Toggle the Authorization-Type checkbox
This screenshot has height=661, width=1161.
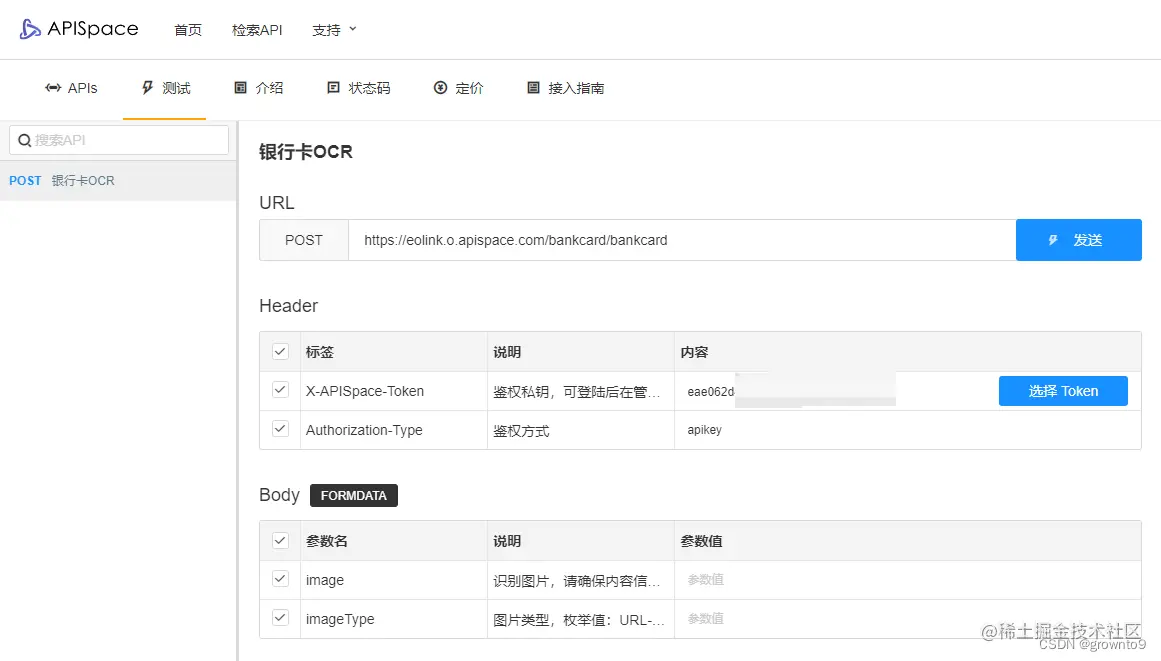click(x=280, y=429)
